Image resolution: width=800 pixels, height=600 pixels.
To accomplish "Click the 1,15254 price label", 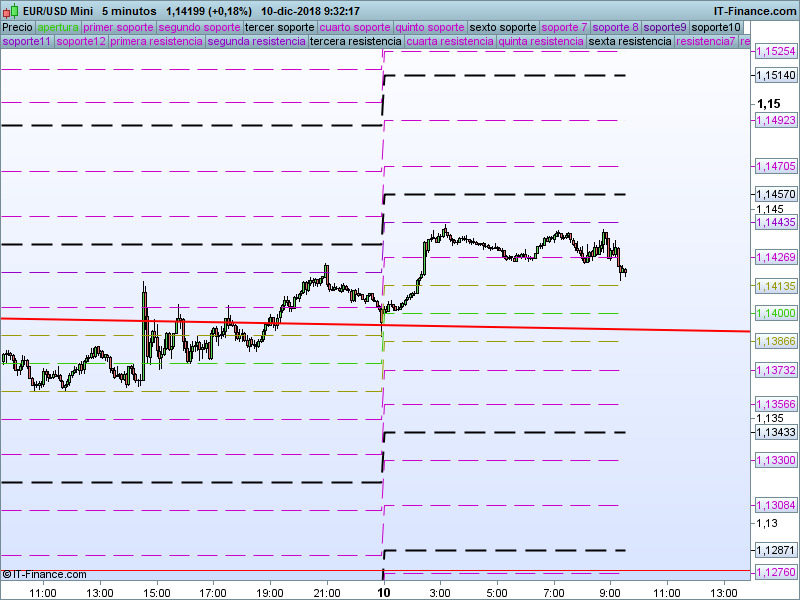I will point(776,51).
